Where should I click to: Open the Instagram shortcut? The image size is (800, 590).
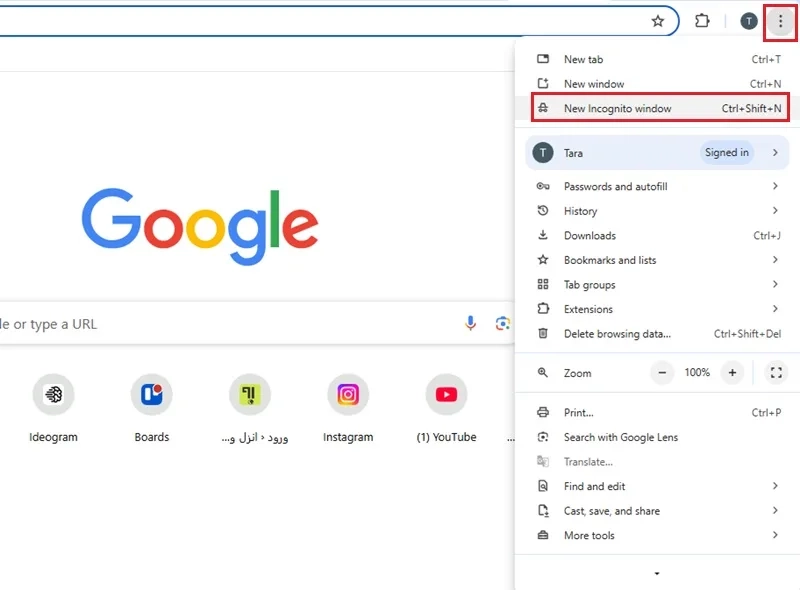click(x=347, y=394)
